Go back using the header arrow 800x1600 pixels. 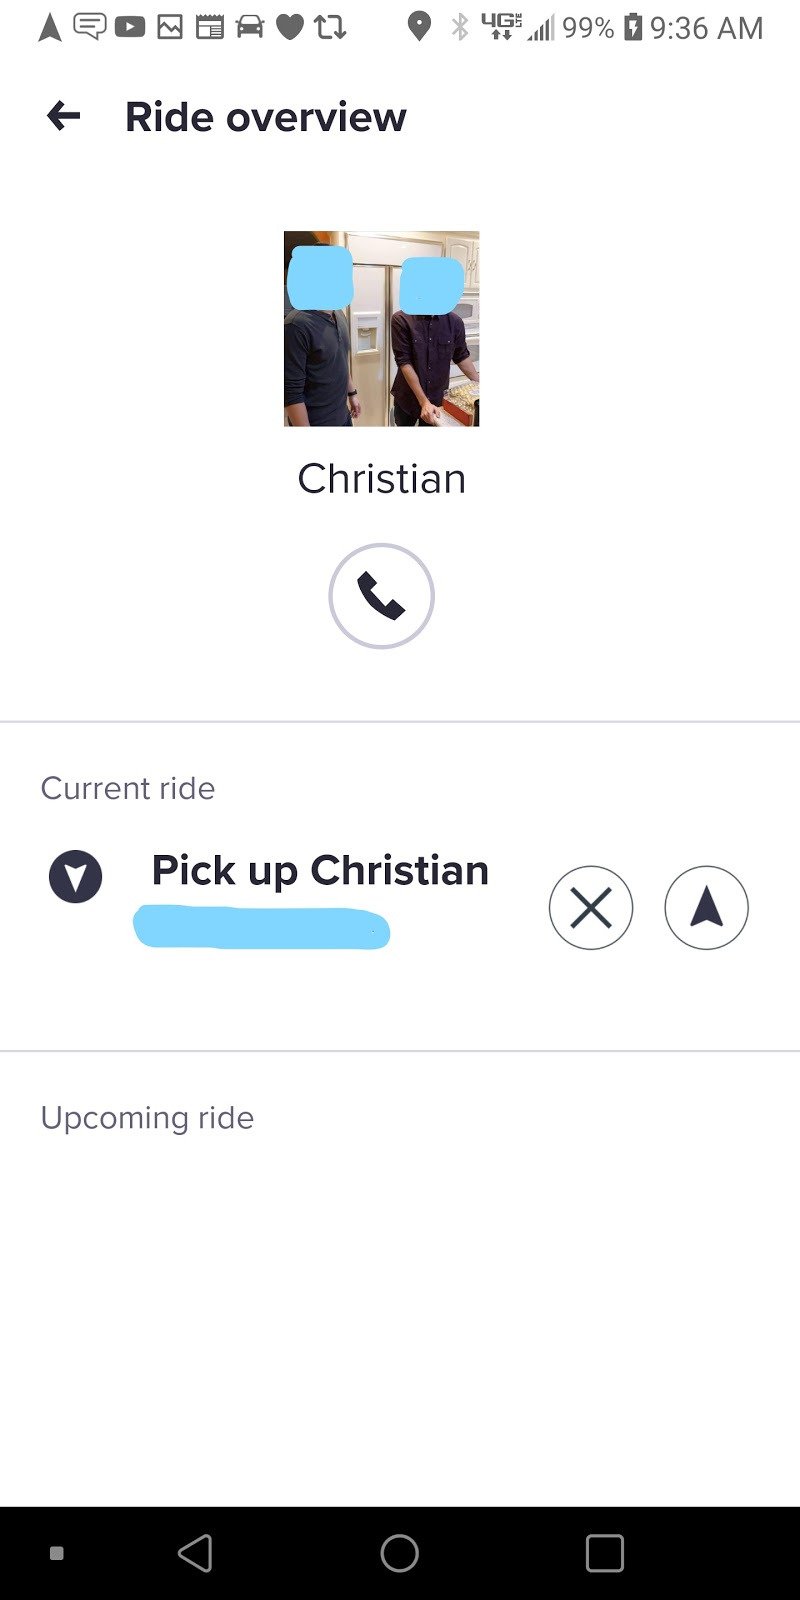63,117
